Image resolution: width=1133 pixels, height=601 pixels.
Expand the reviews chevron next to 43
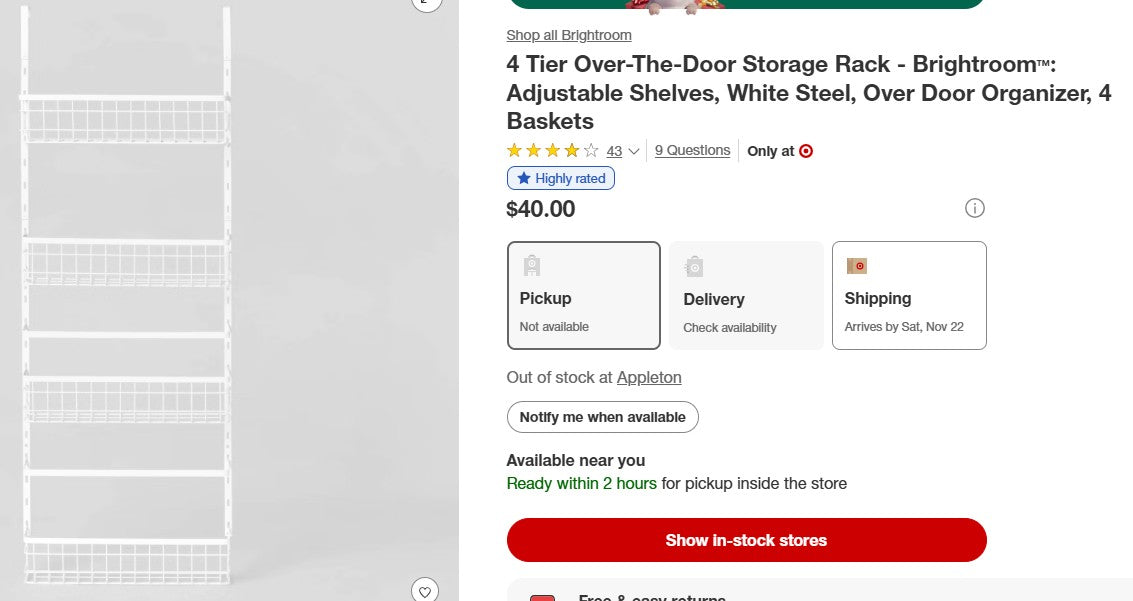(x=632, y=151)
